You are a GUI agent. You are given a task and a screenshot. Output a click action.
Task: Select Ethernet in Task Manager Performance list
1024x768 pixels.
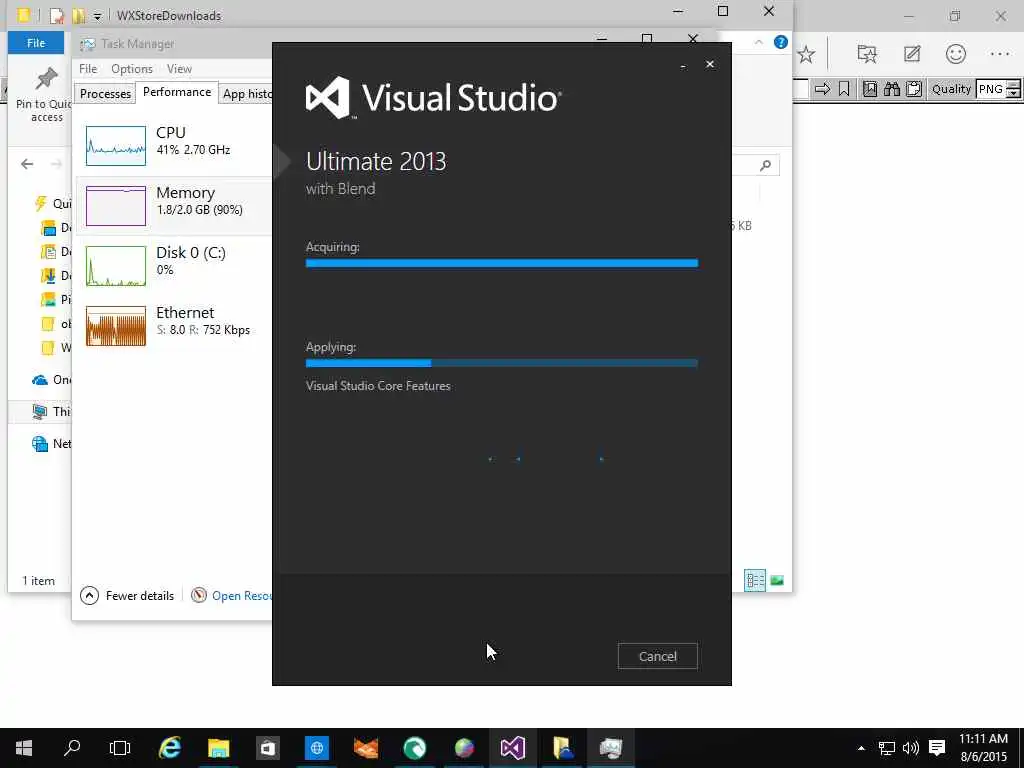pos(174,325)
